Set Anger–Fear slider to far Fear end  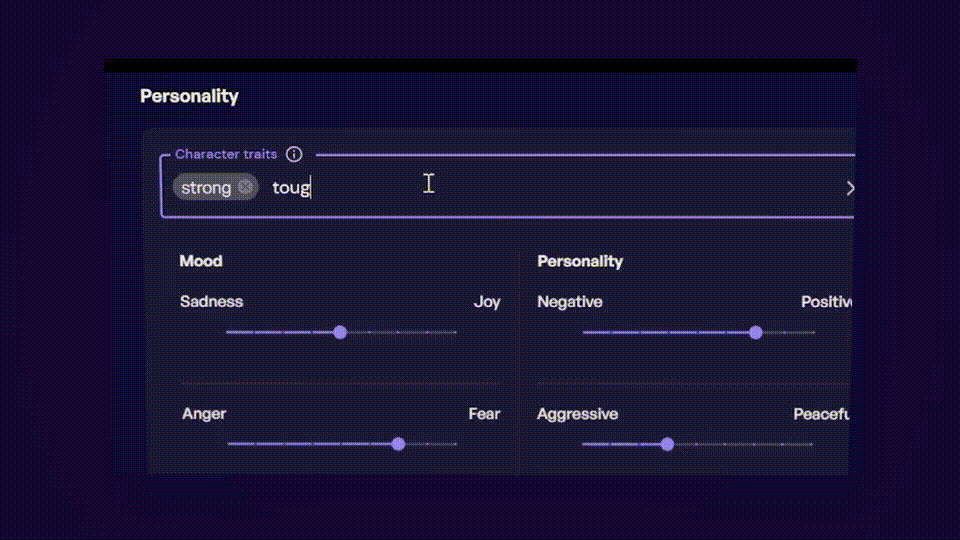(x=456, y=444)
